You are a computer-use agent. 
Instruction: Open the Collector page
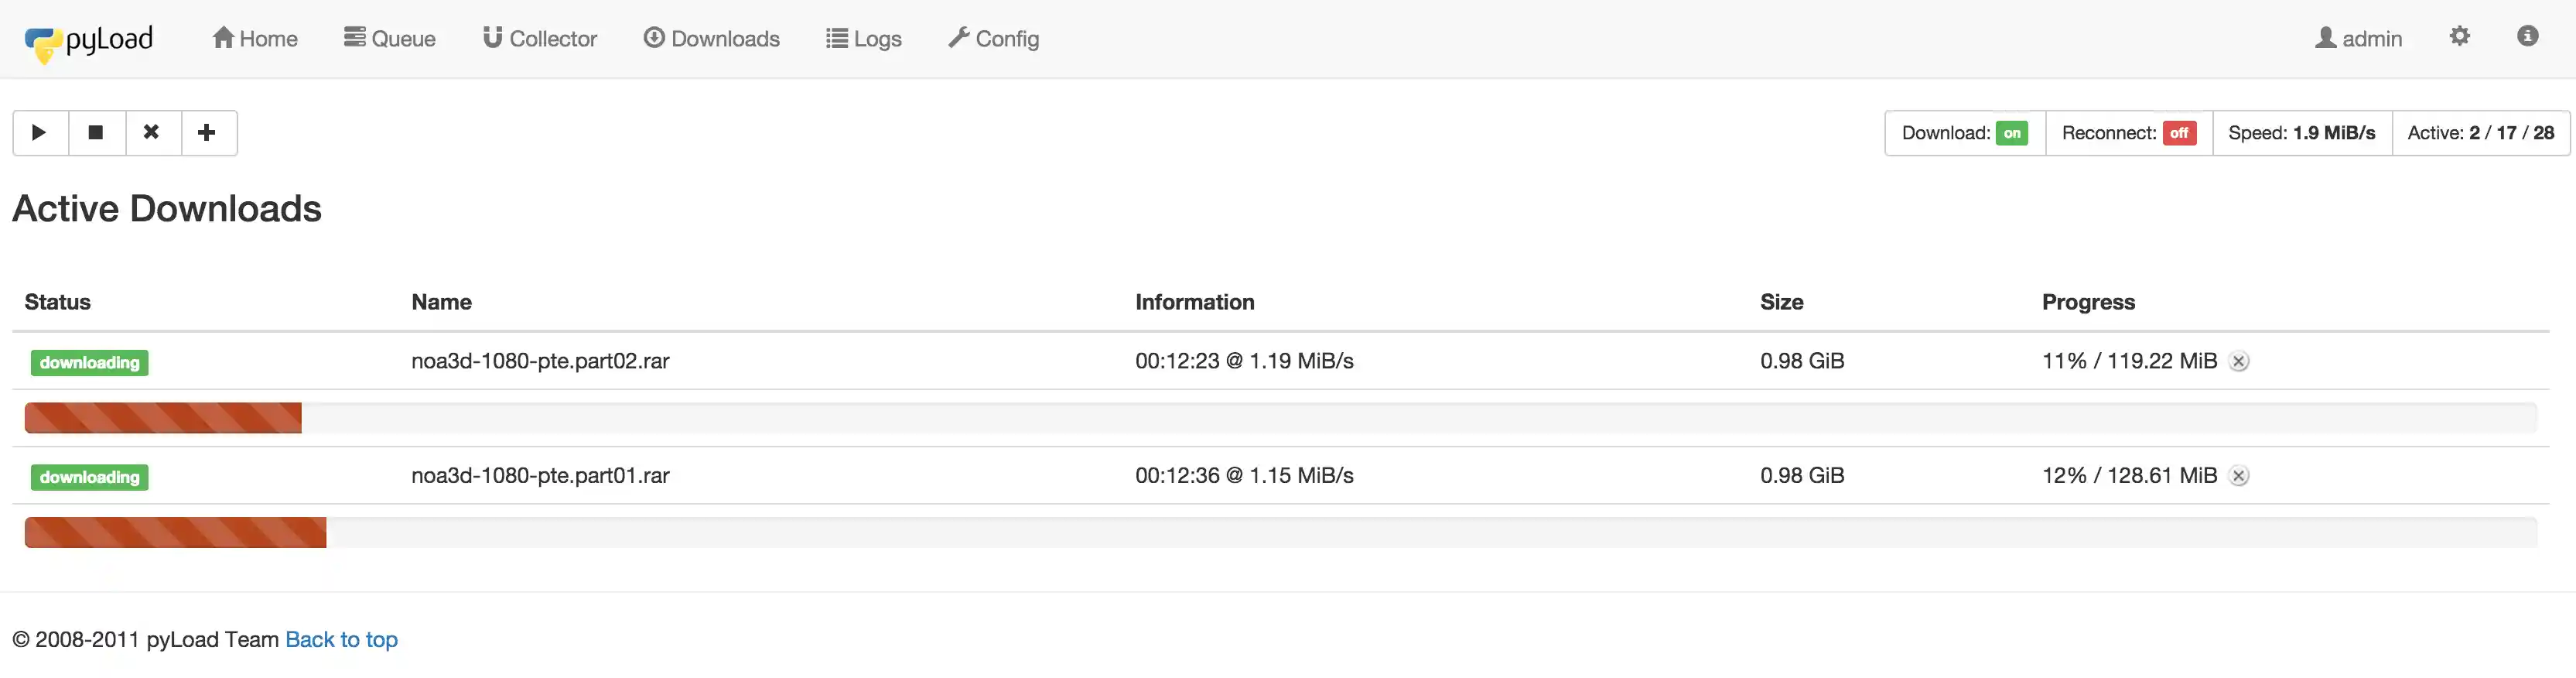pyautogui.click(x=540, y=39)
